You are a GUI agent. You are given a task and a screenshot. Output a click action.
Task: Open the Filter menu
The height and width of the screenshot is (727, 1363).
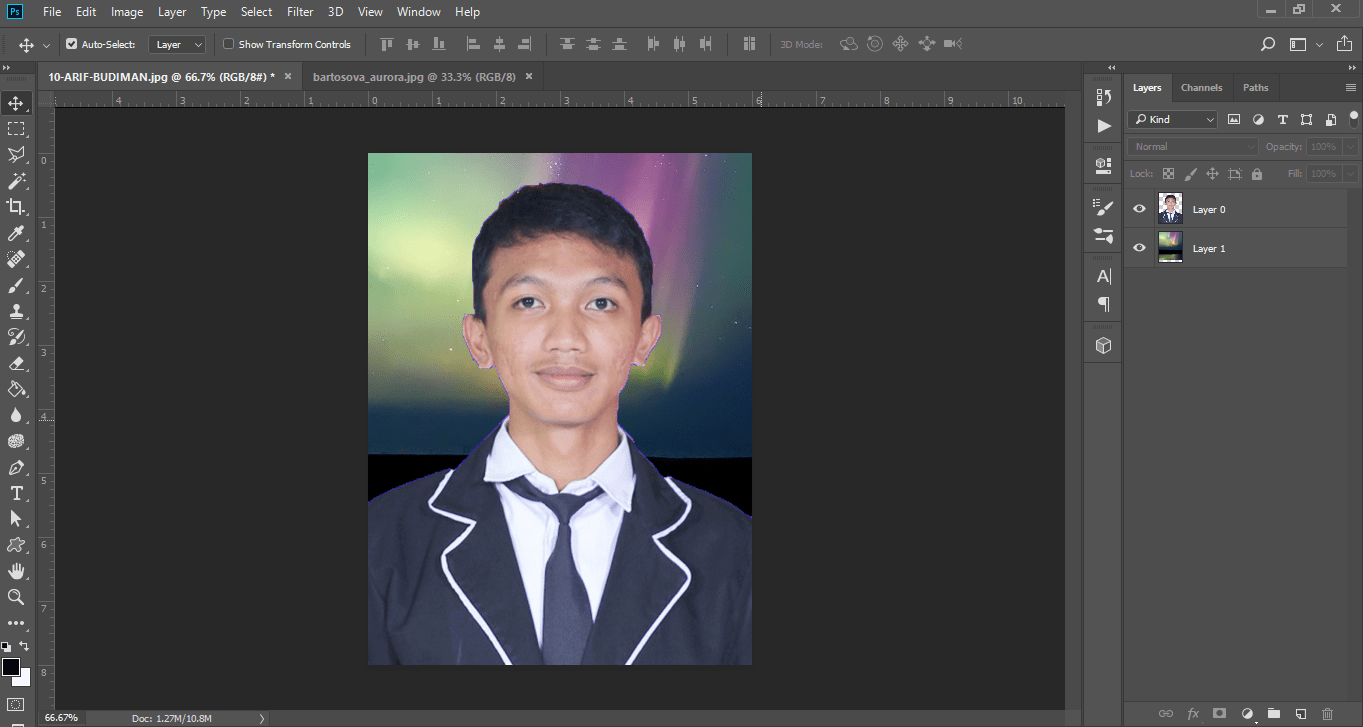click(x=300, y=11)
